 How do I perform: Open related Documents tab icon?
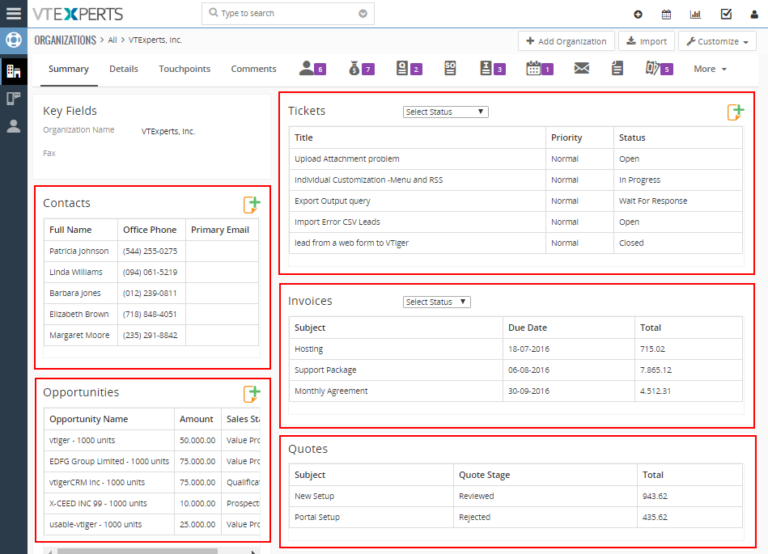pyautogui.click(x=617, y=68)
